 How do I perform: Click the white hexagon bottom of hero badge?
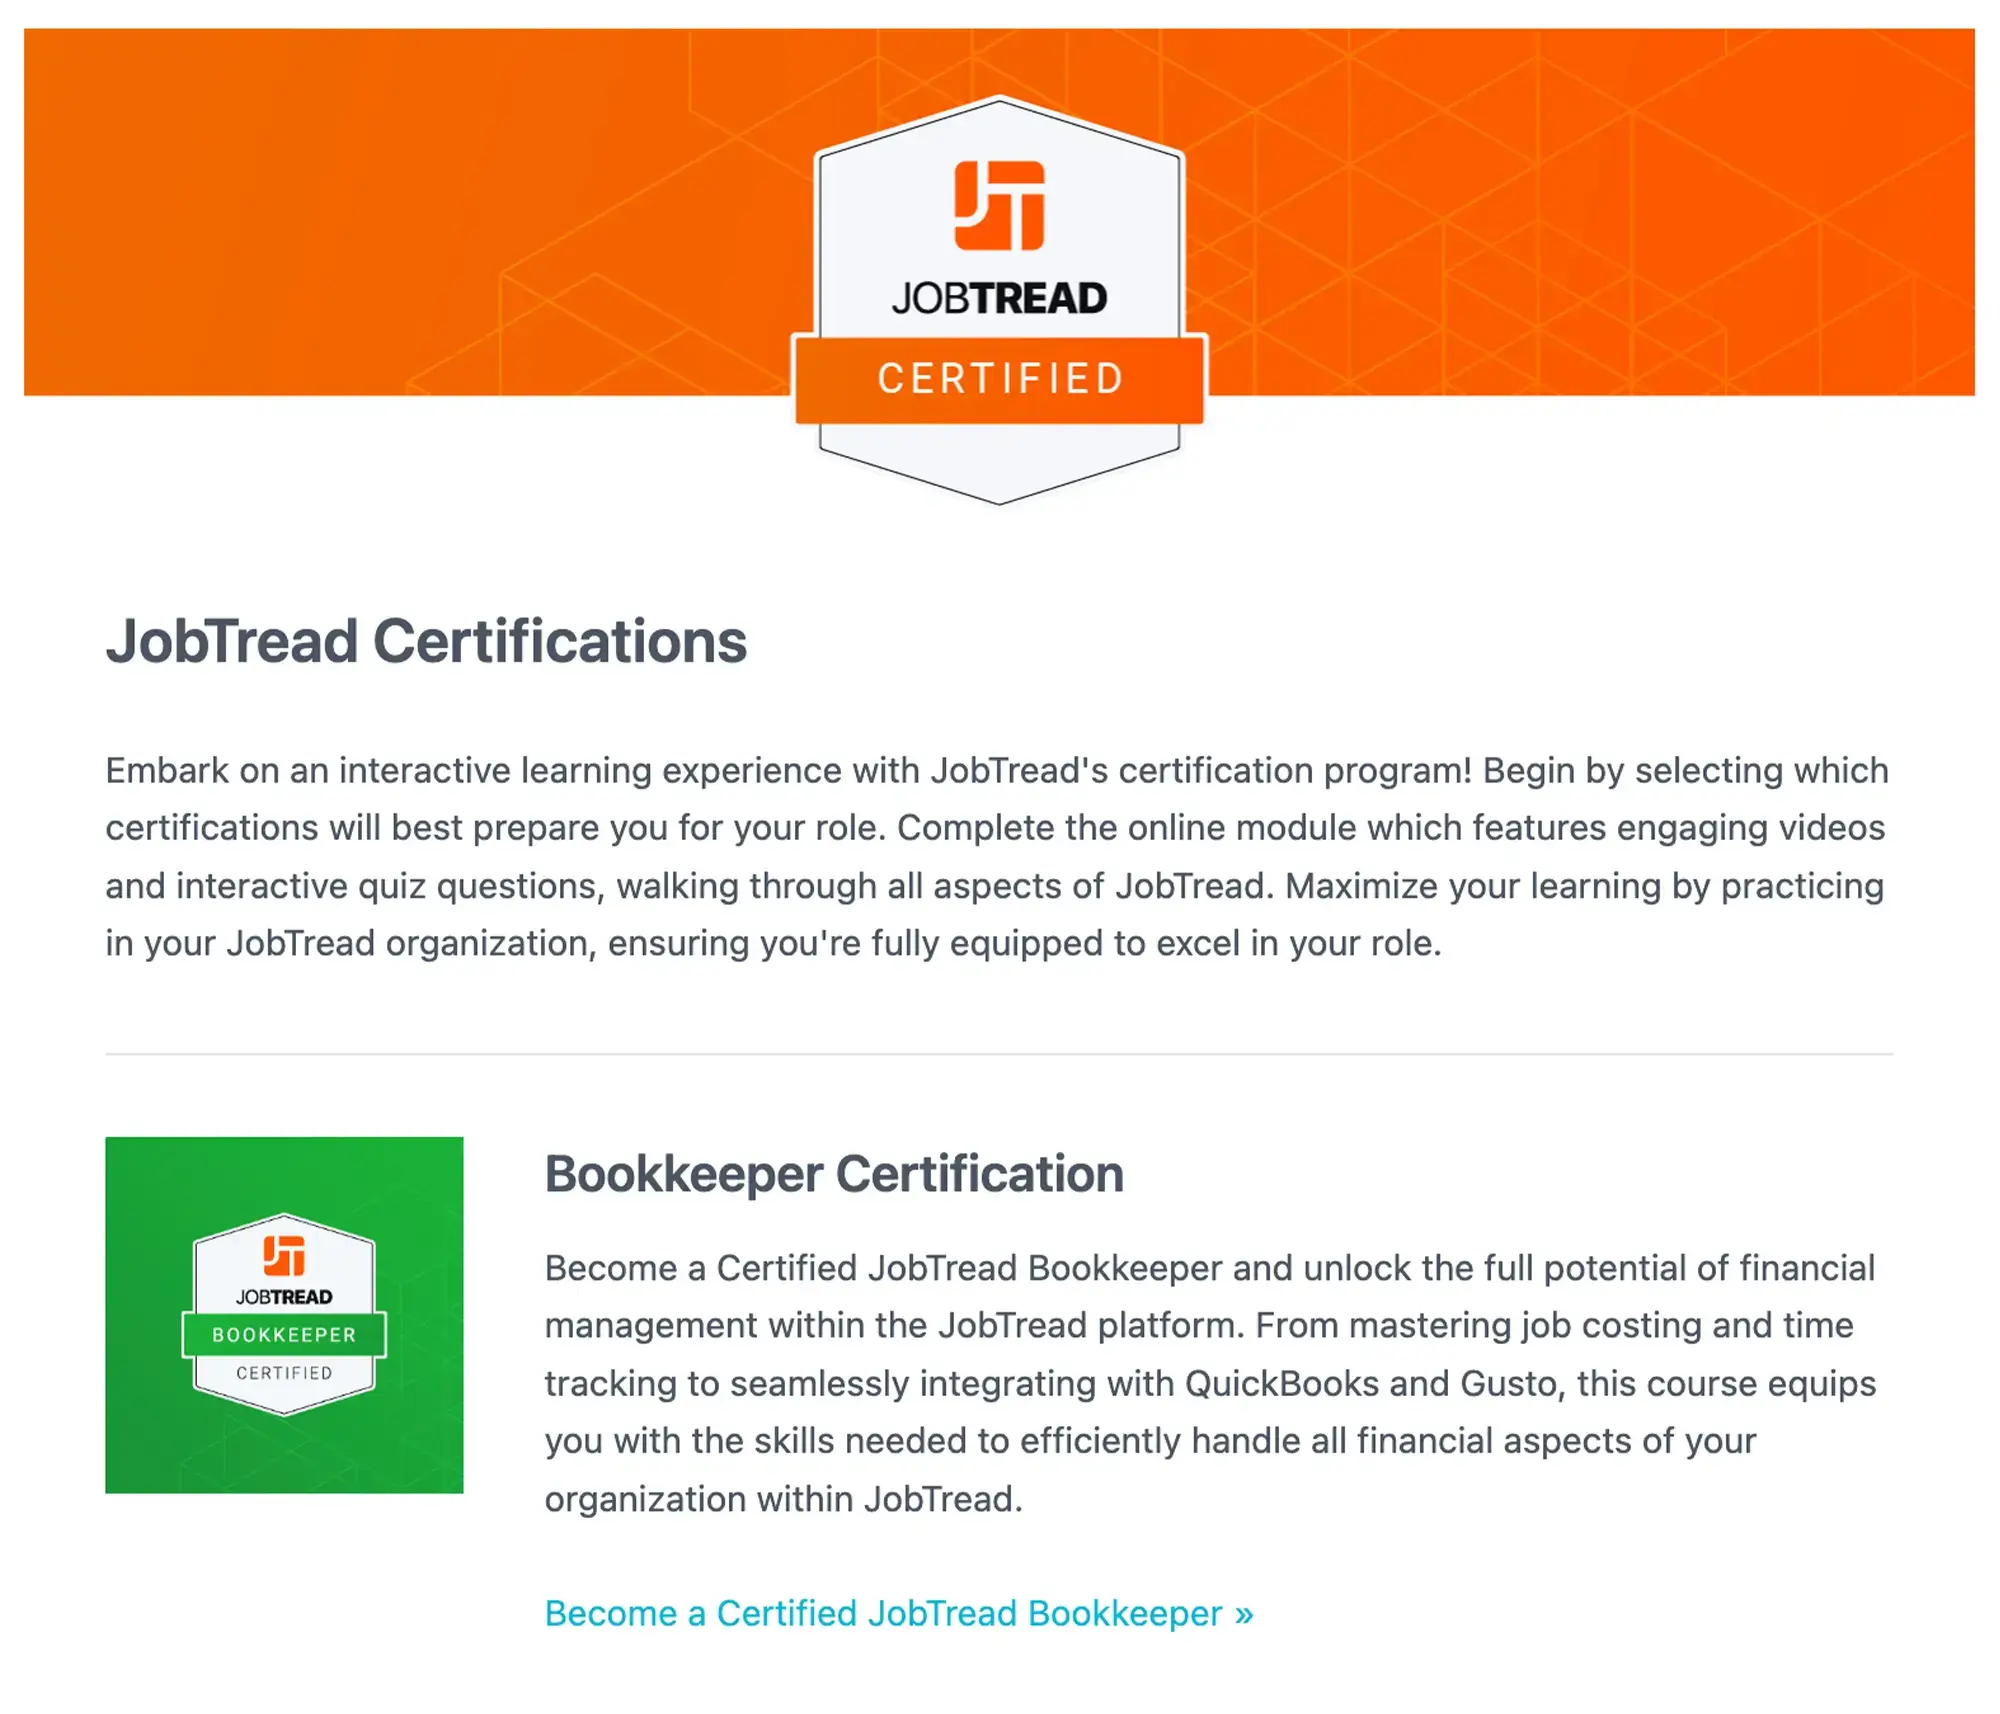pyautogui.click(x=999, y=465)
